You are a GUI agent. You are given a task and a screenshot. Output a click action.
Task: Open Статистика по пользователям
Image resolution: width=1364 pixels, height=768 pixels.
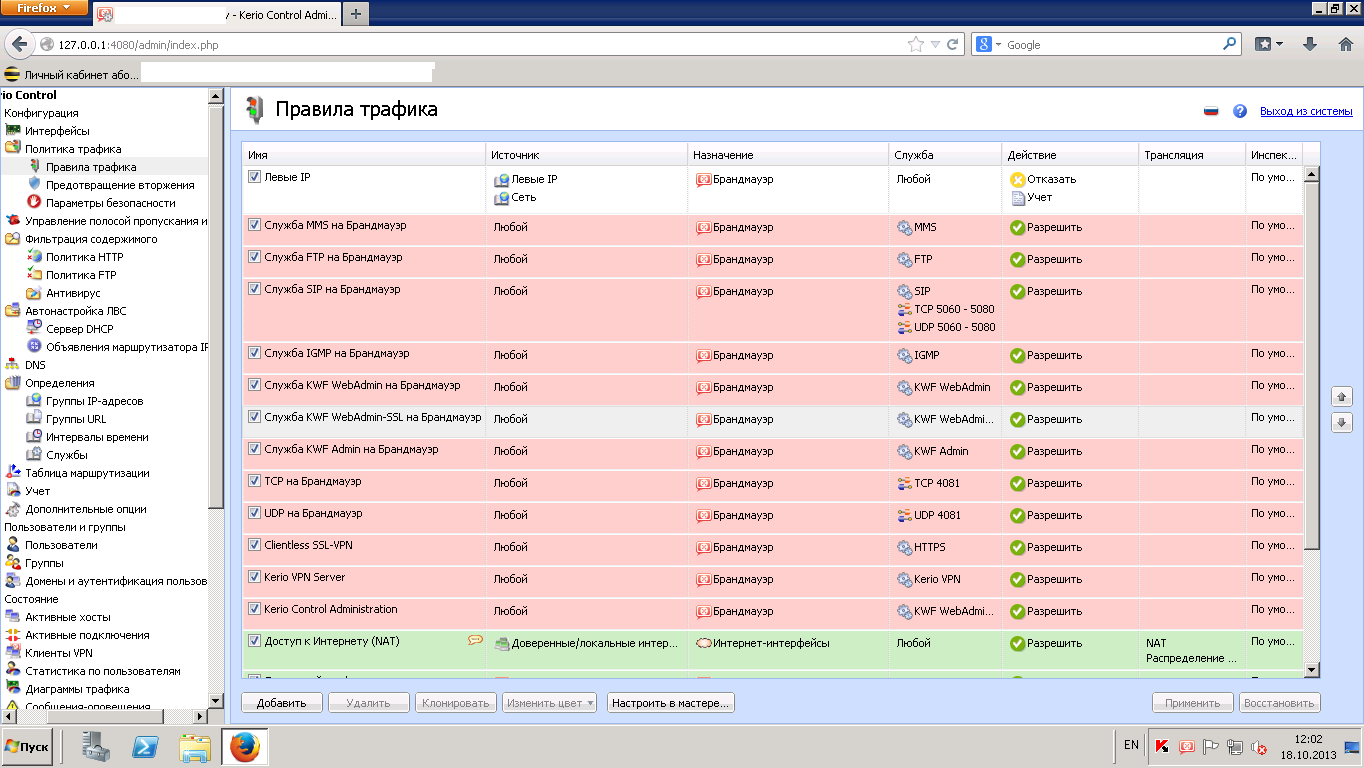click(103, 671)
